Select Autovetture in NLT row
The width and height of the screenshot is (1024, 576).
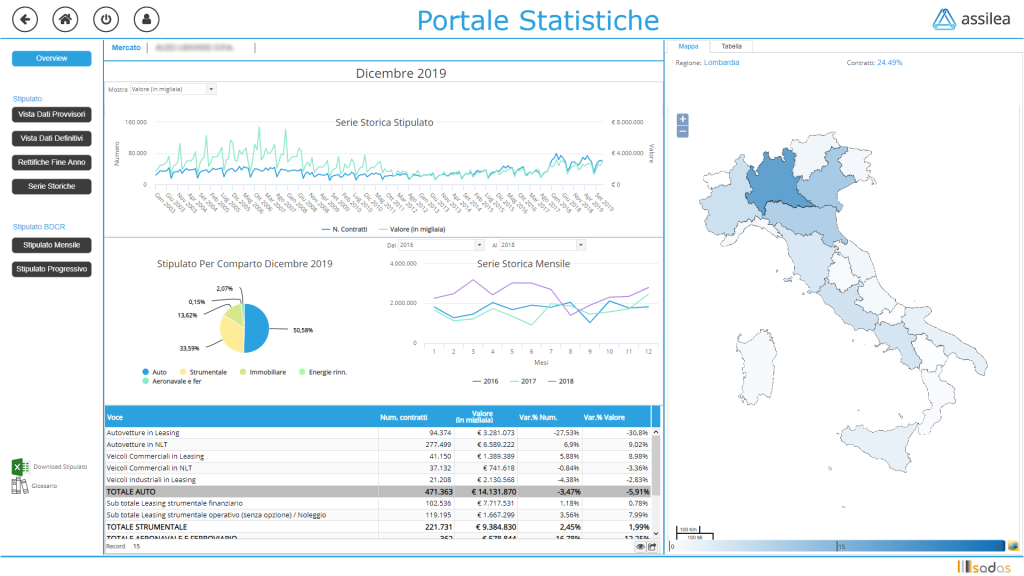click(378, 445)
